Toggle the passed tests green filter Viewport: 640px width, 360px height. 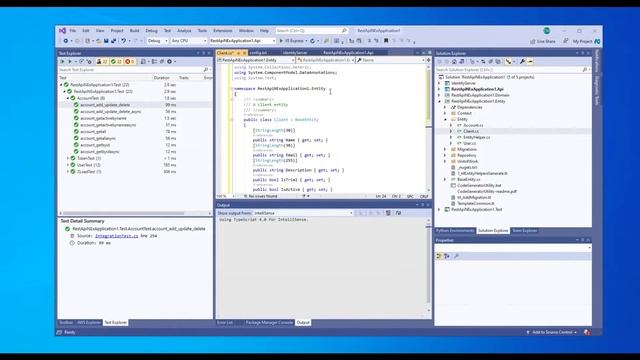coord(116,62)
